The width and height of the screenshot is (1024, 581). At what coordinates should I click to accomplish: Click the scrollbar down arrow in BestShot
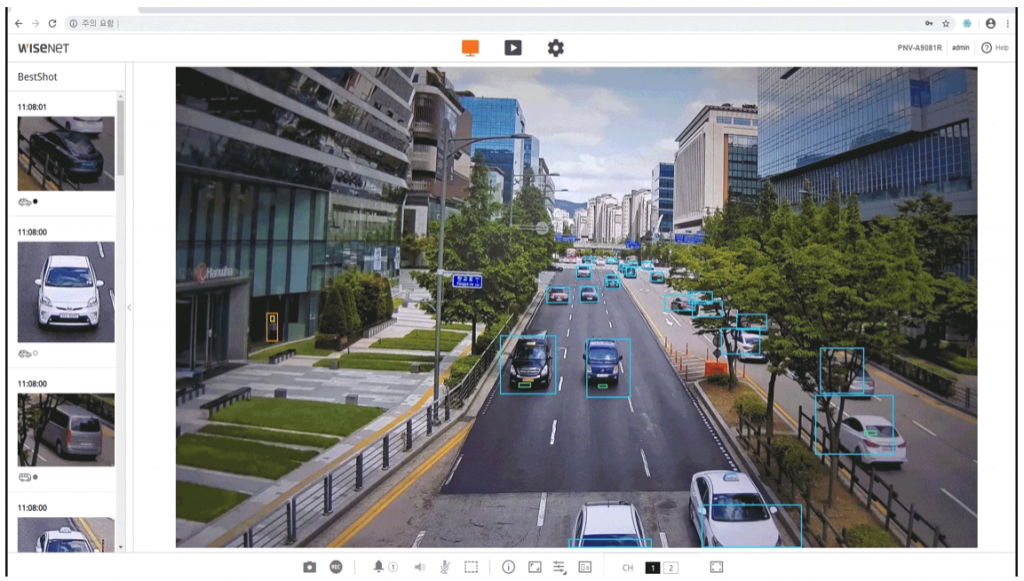(120, 547)
